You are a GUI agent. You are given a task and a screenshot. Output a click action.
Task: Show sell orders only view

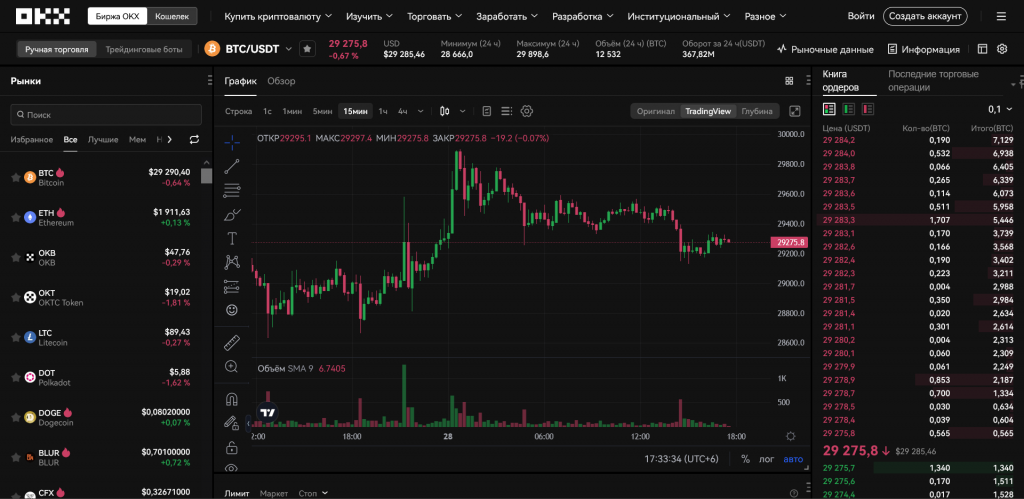coord(868,108)
